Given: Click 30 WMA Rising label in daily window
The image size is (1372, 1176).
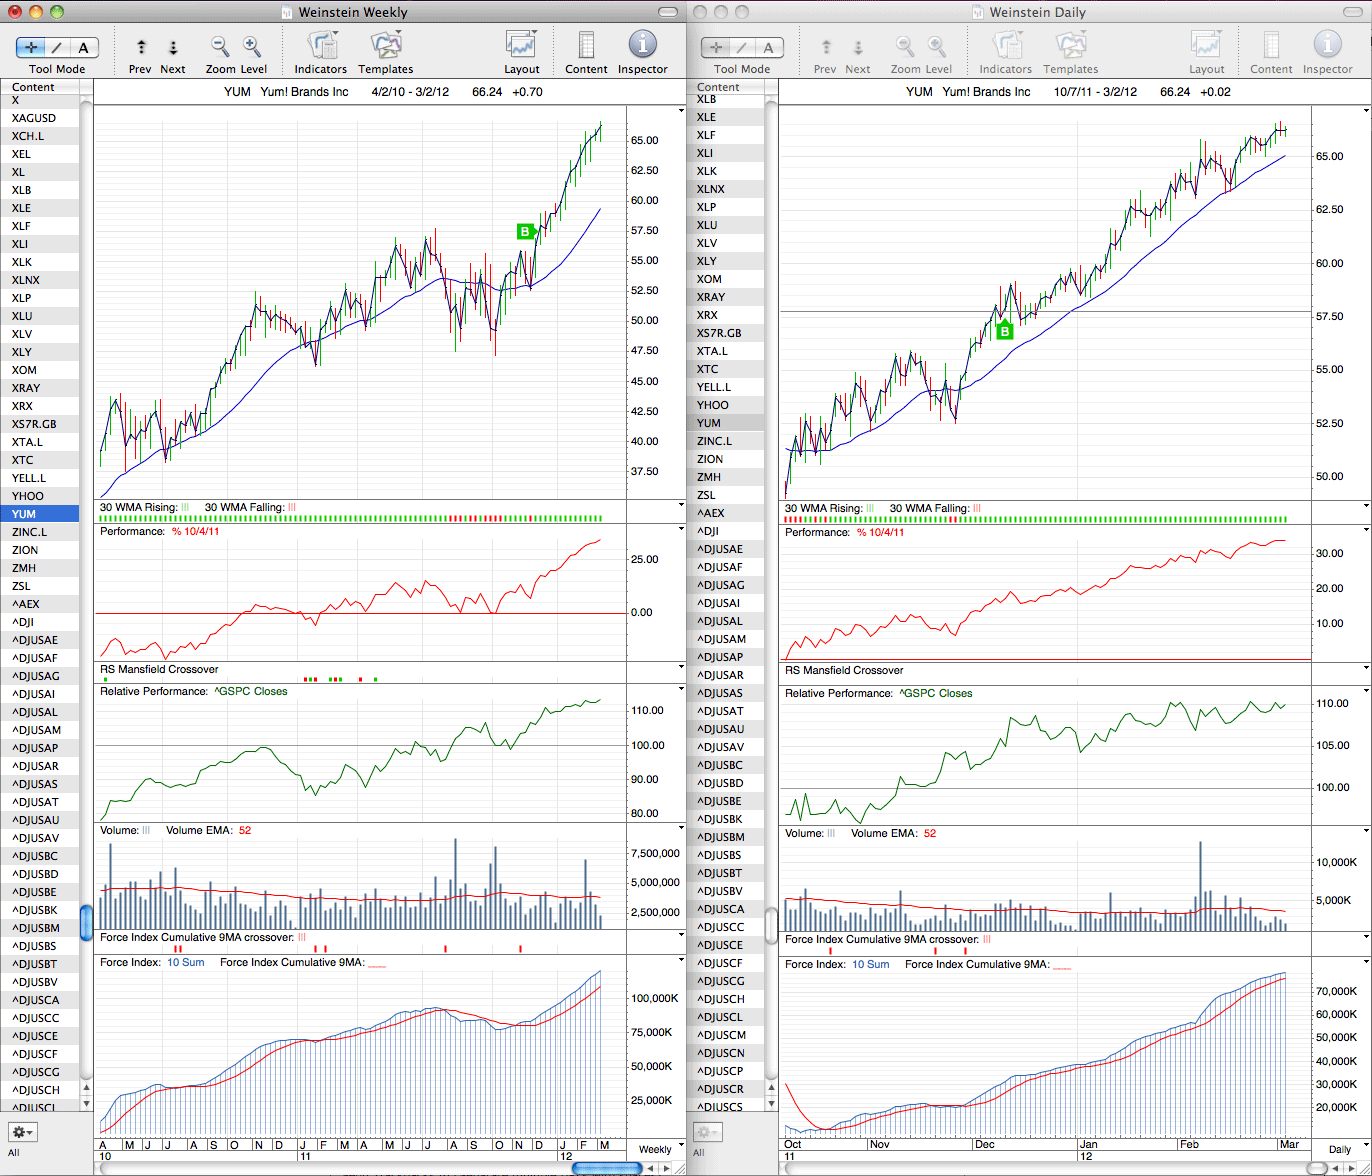Looking at the screenshot, I should point(824,508).
